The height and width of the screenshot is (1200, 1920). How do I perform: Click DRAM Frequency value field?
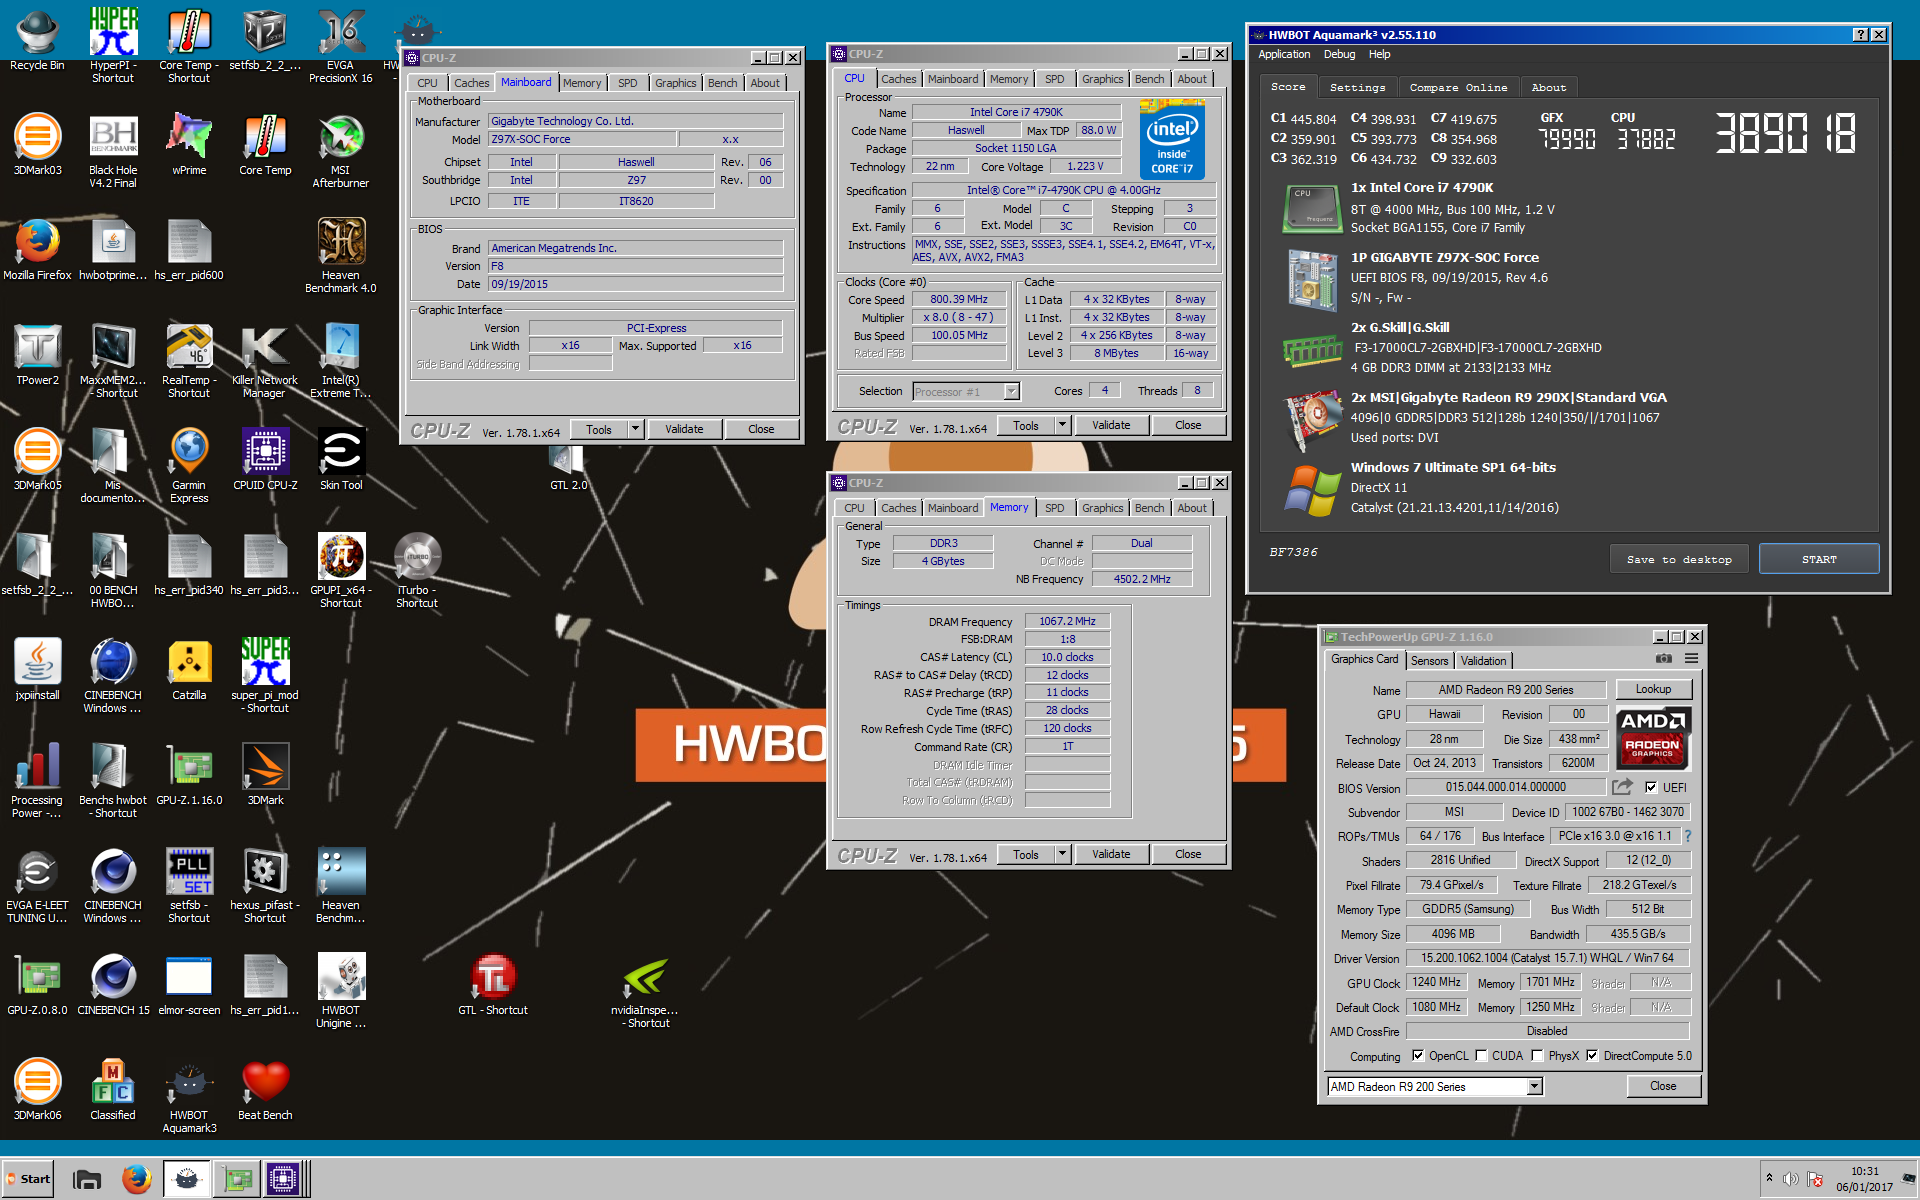coord(1067,621)
